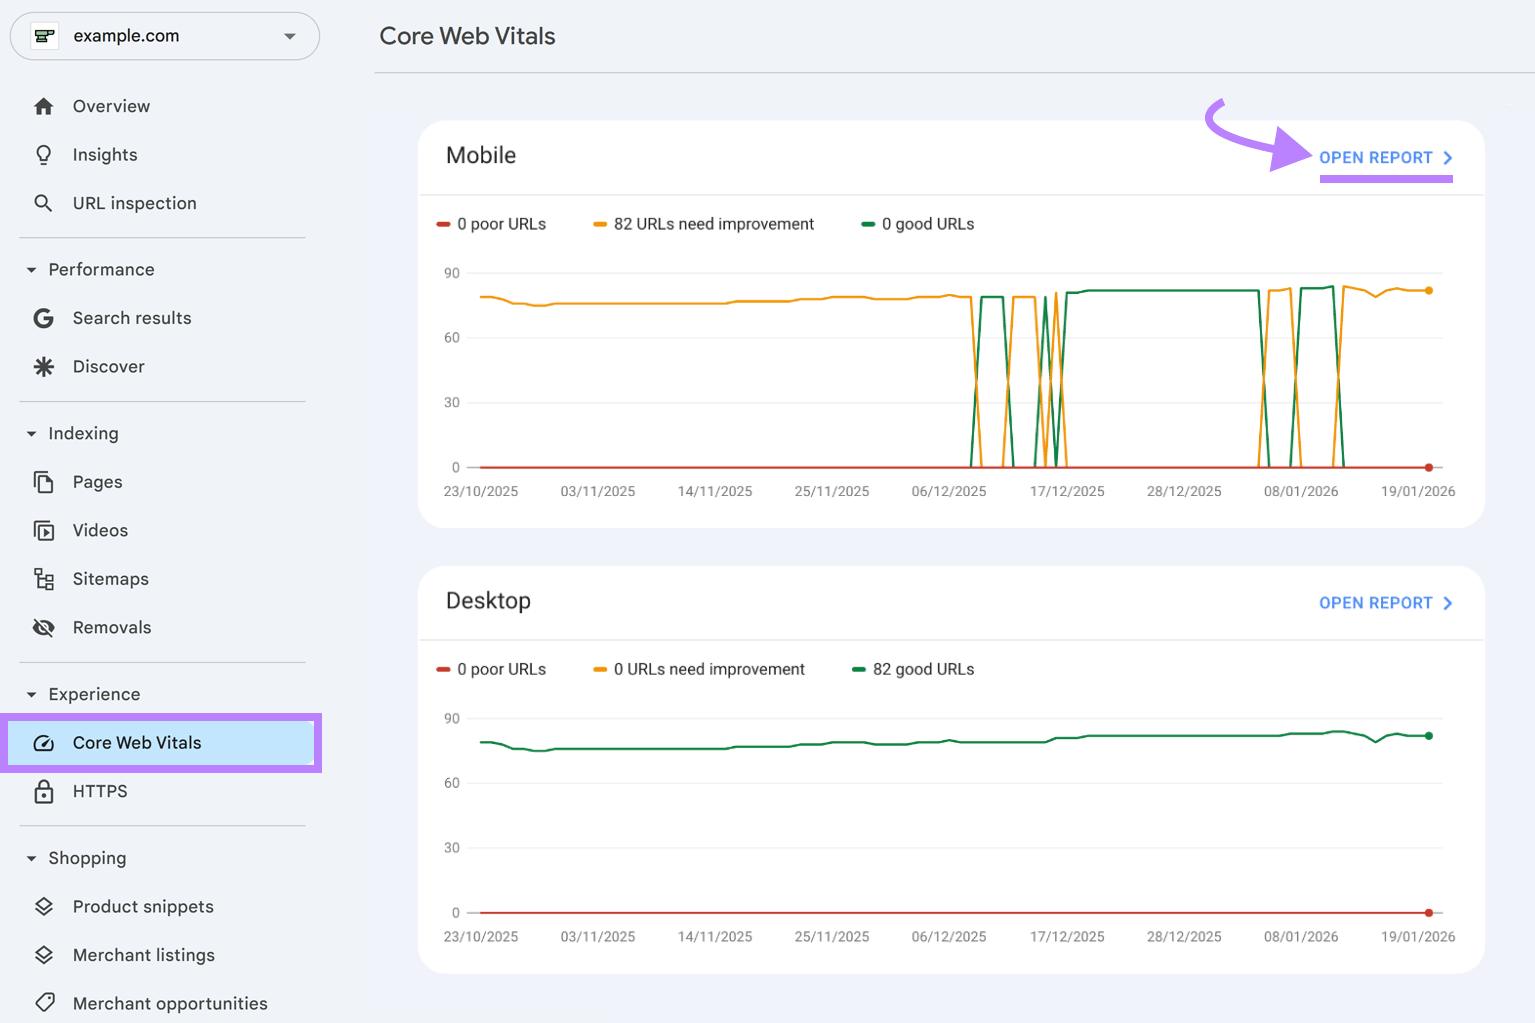This screenshot has height=1023, width=1535.
Task: Click the Insights lightbulb icon
Action: (x=44, y=154)
